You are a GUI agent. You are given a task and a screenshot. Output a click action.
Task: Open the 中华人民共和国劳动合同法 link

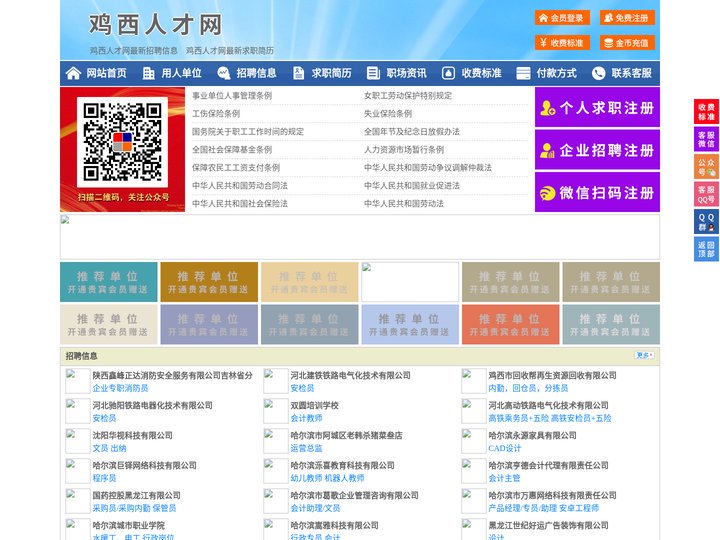click(240, 186)
